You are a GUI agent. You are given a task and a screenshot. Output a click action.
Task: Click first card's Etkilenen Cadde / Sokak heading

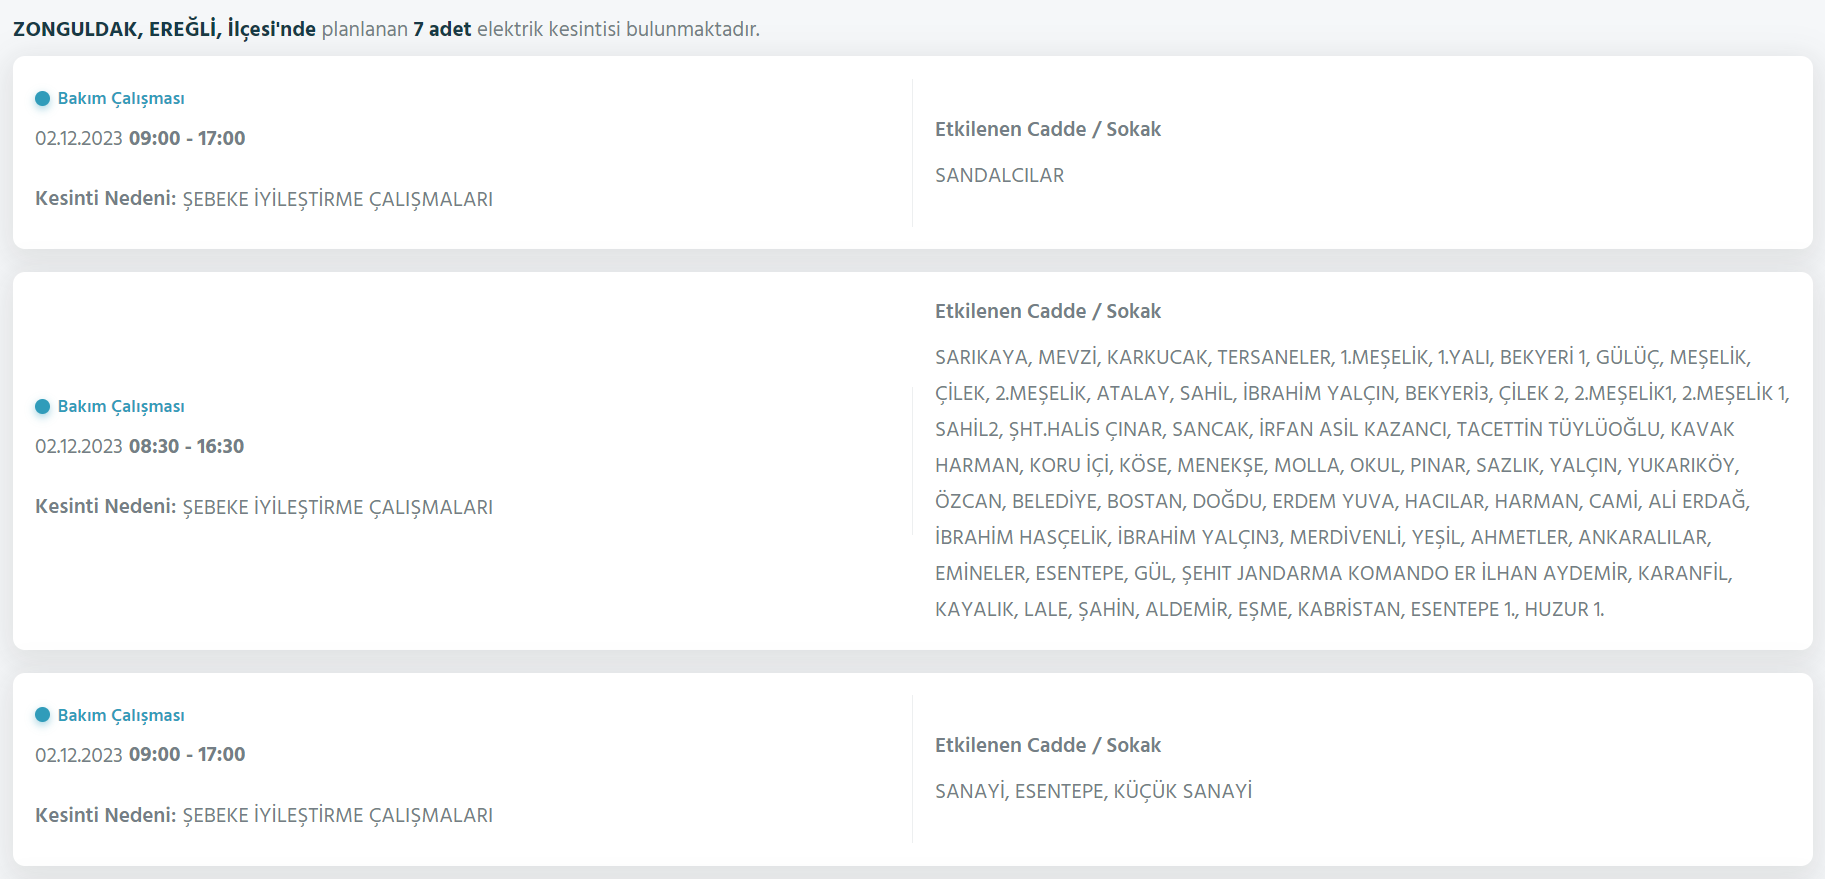coord(1048,129)
